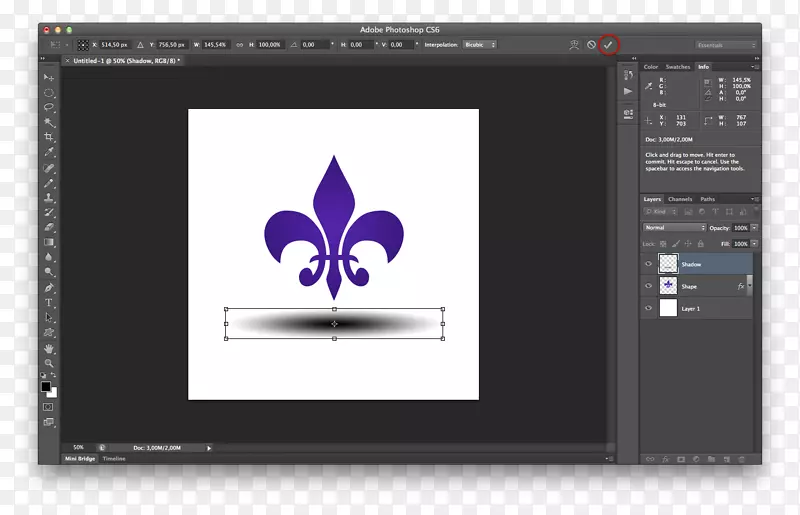The height and width of the screenshot is (515, 800).
Task: Open the Timeline tab at bottom
Action: click(114, 458)
